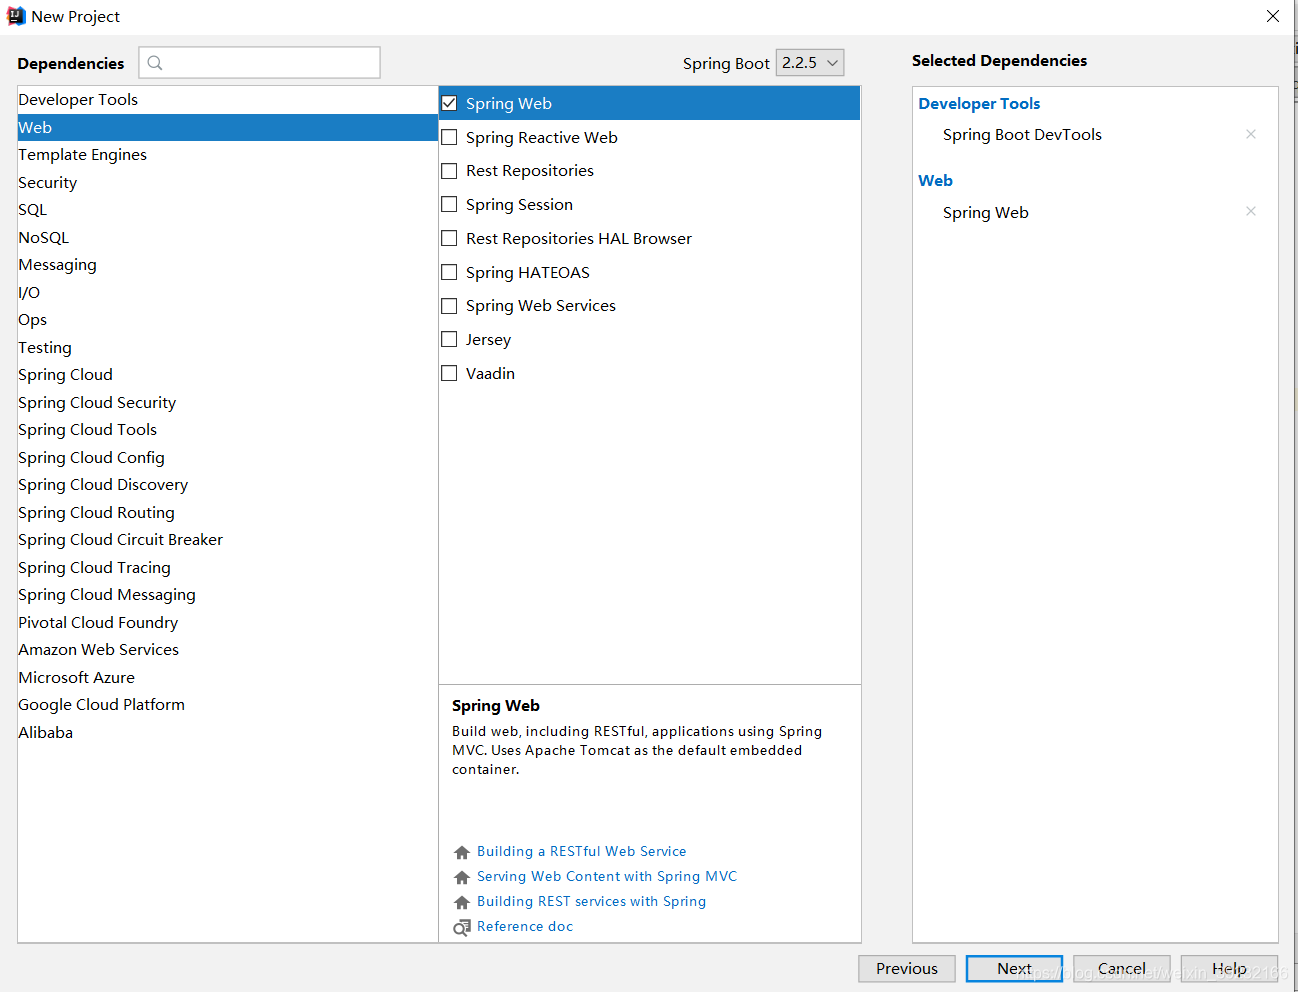Choose Spring Cloud Messaging category
This screenshot has width=1298, height=992.
pyautogui.click(x=228, y=595)
